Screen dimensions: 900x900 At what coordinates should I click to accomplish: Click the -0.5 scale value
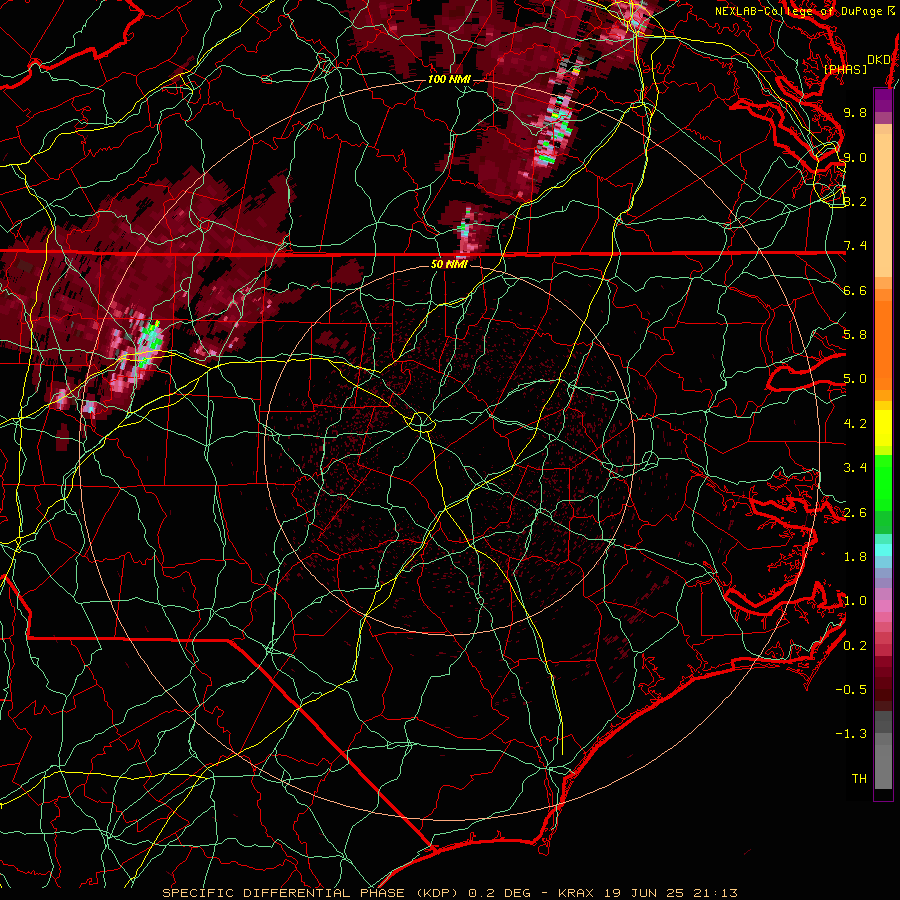point(851,690)
